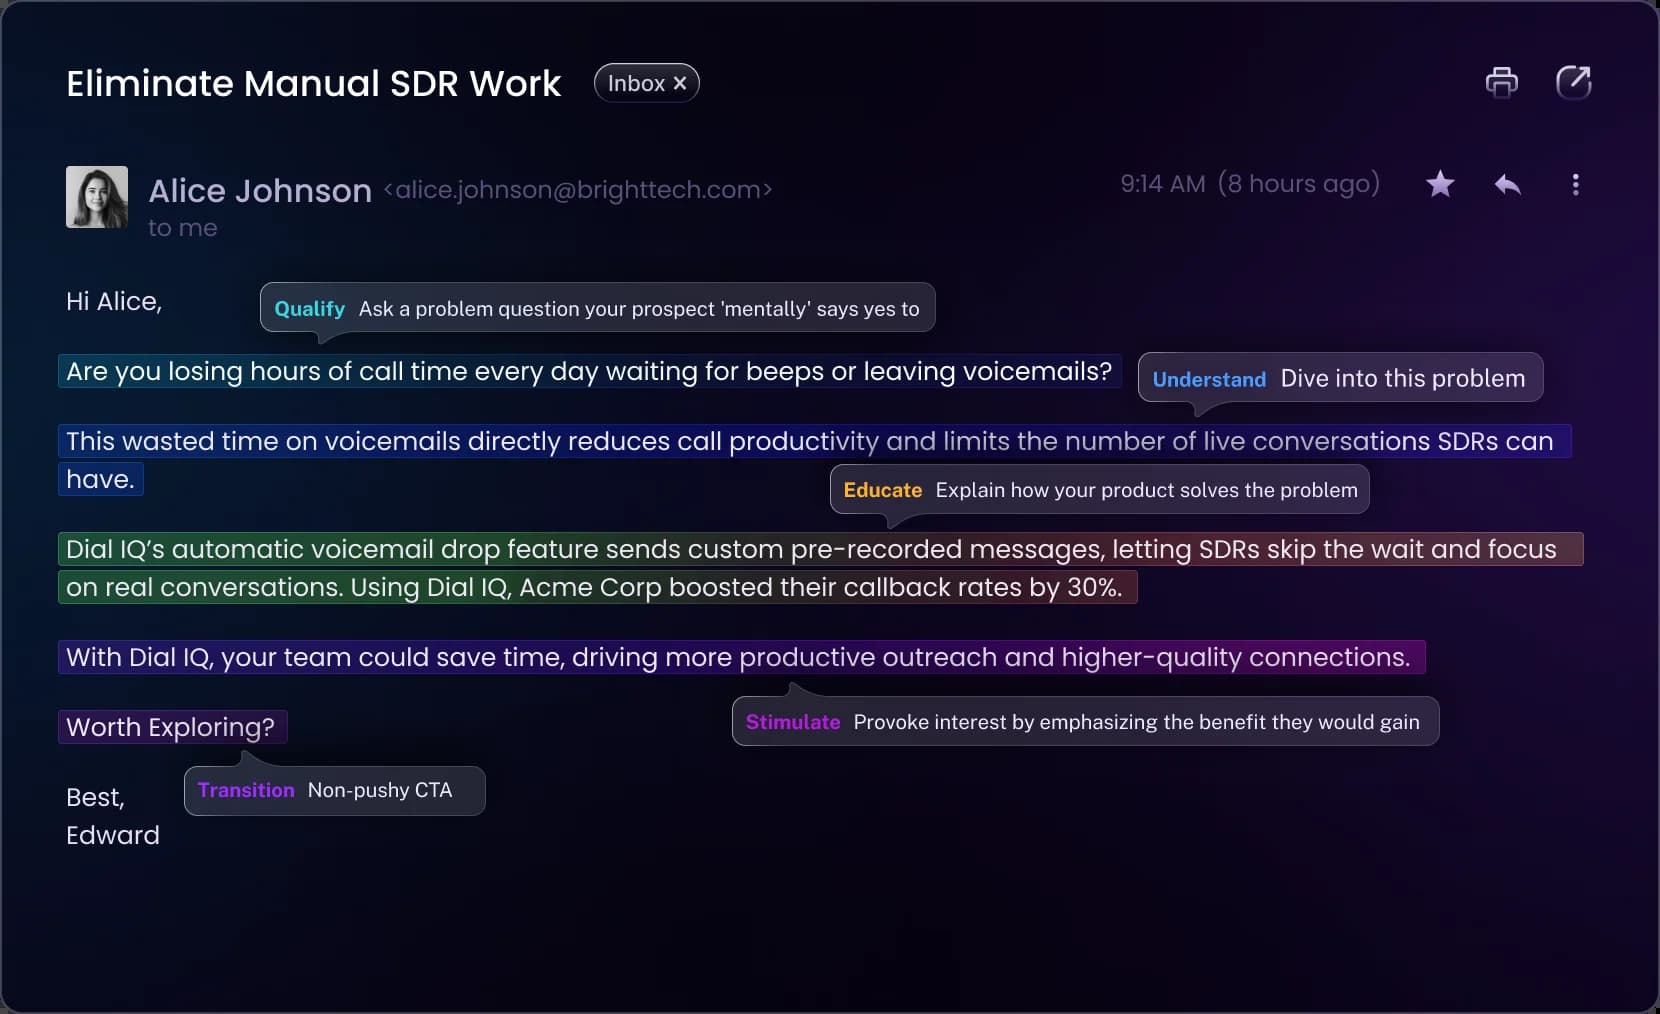Click the "Worth Exploring?" line

pyautogui.click(x=172, y=727)
